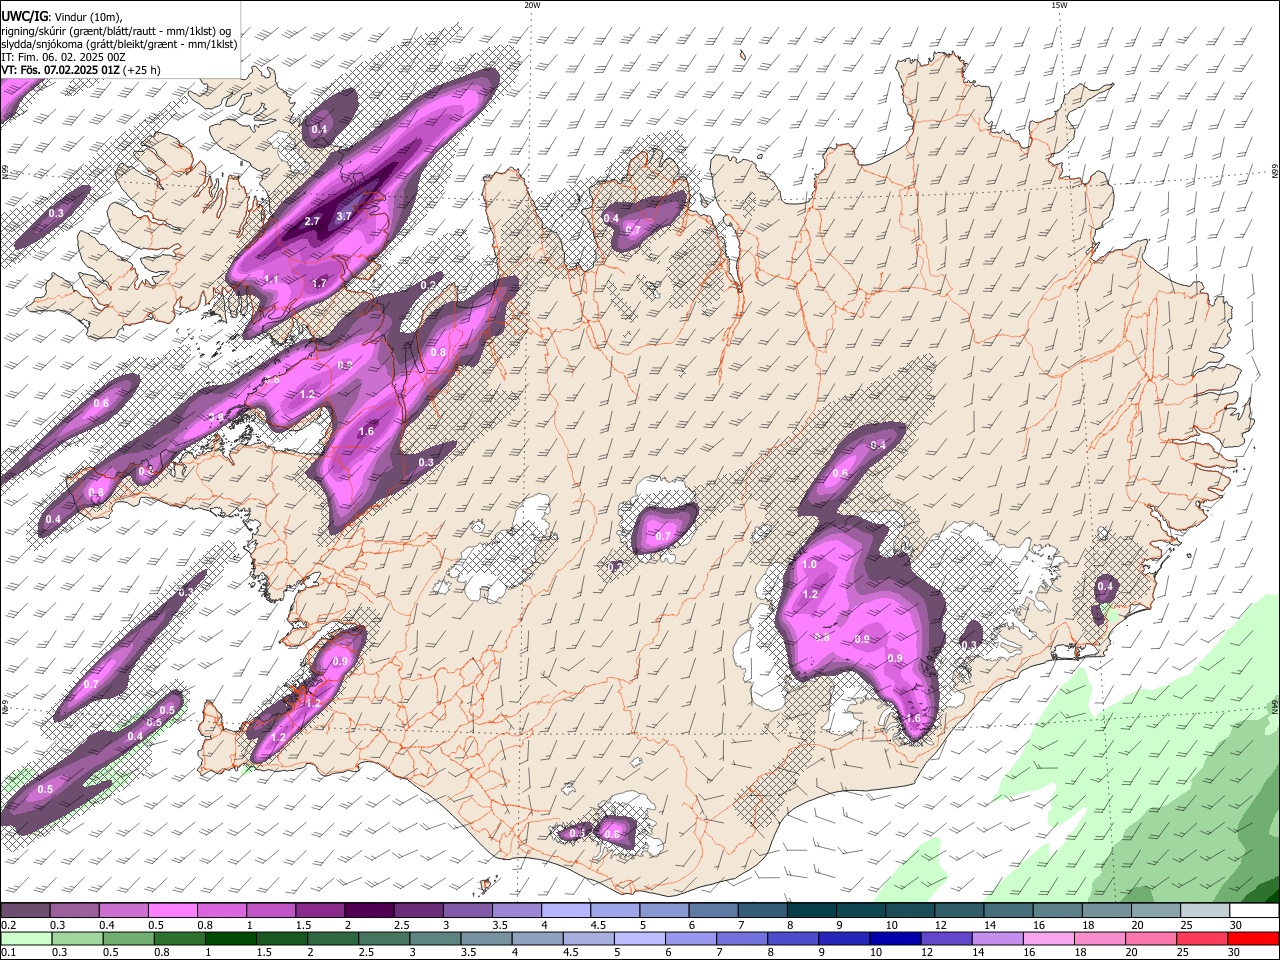This screenshot has height=960, width=1280.
Task: Select the 'VT: Fös. 07.02.2025 01Z (+25 h)' line
Action: tap(81, 71)
